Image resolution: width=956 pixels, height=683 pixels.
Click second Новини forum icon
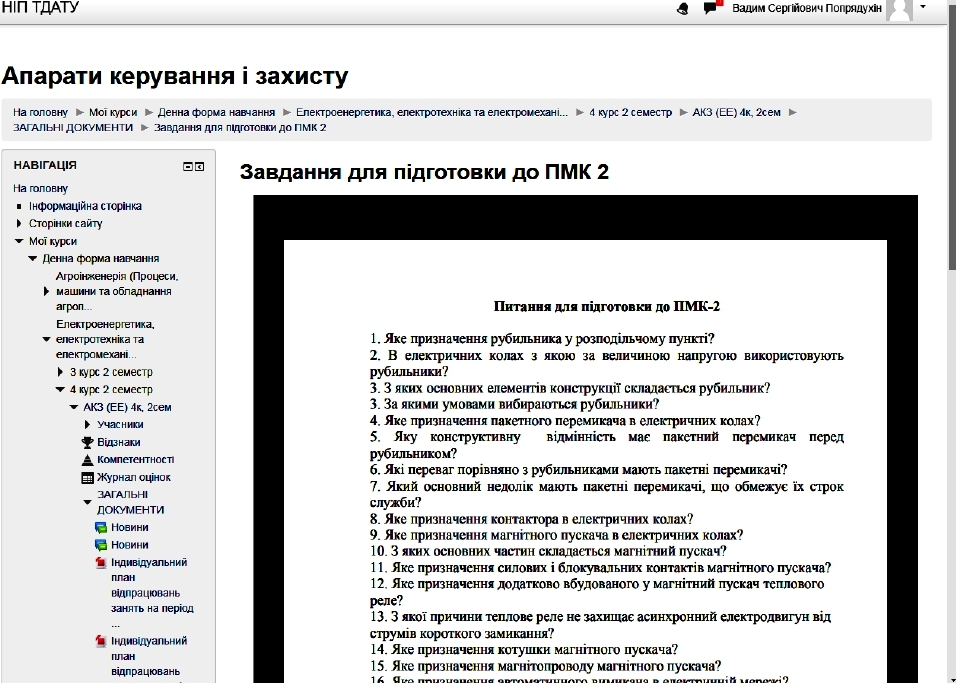coord(101,545)
